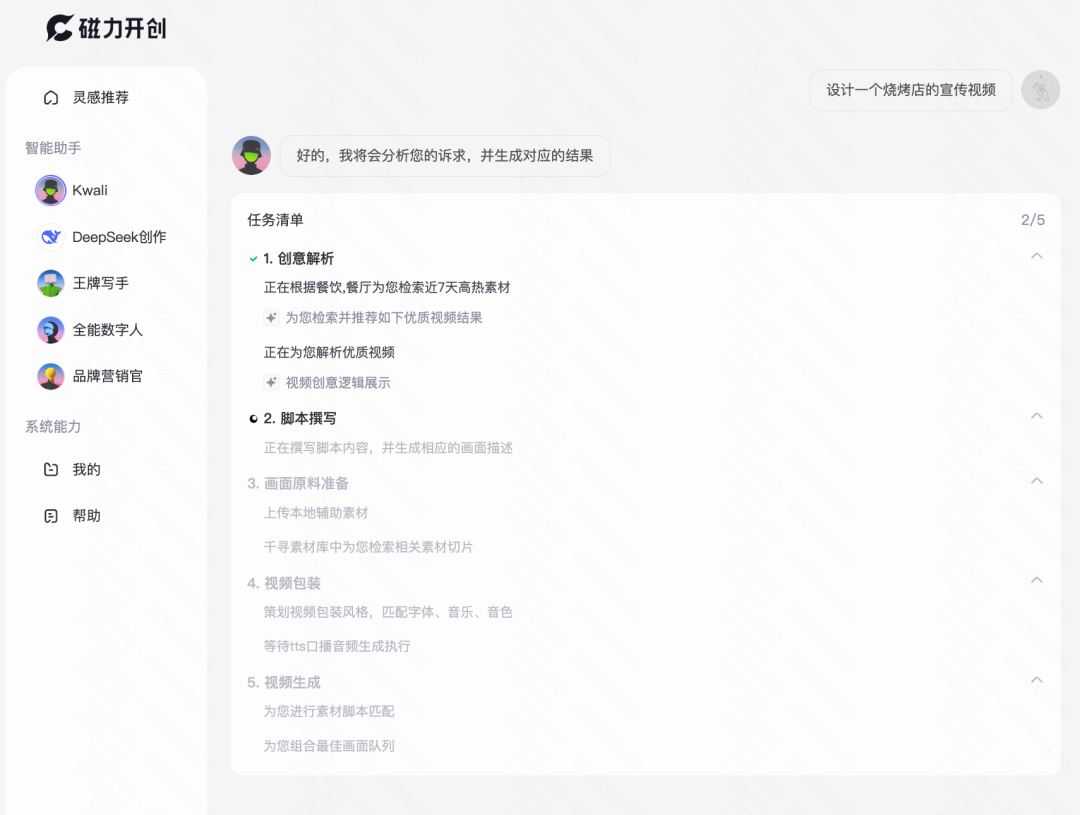Open 视频创意逻辑展示 result link
Image resolution: width=1080 pixels, height=815 pixels.
pos(337,383)
